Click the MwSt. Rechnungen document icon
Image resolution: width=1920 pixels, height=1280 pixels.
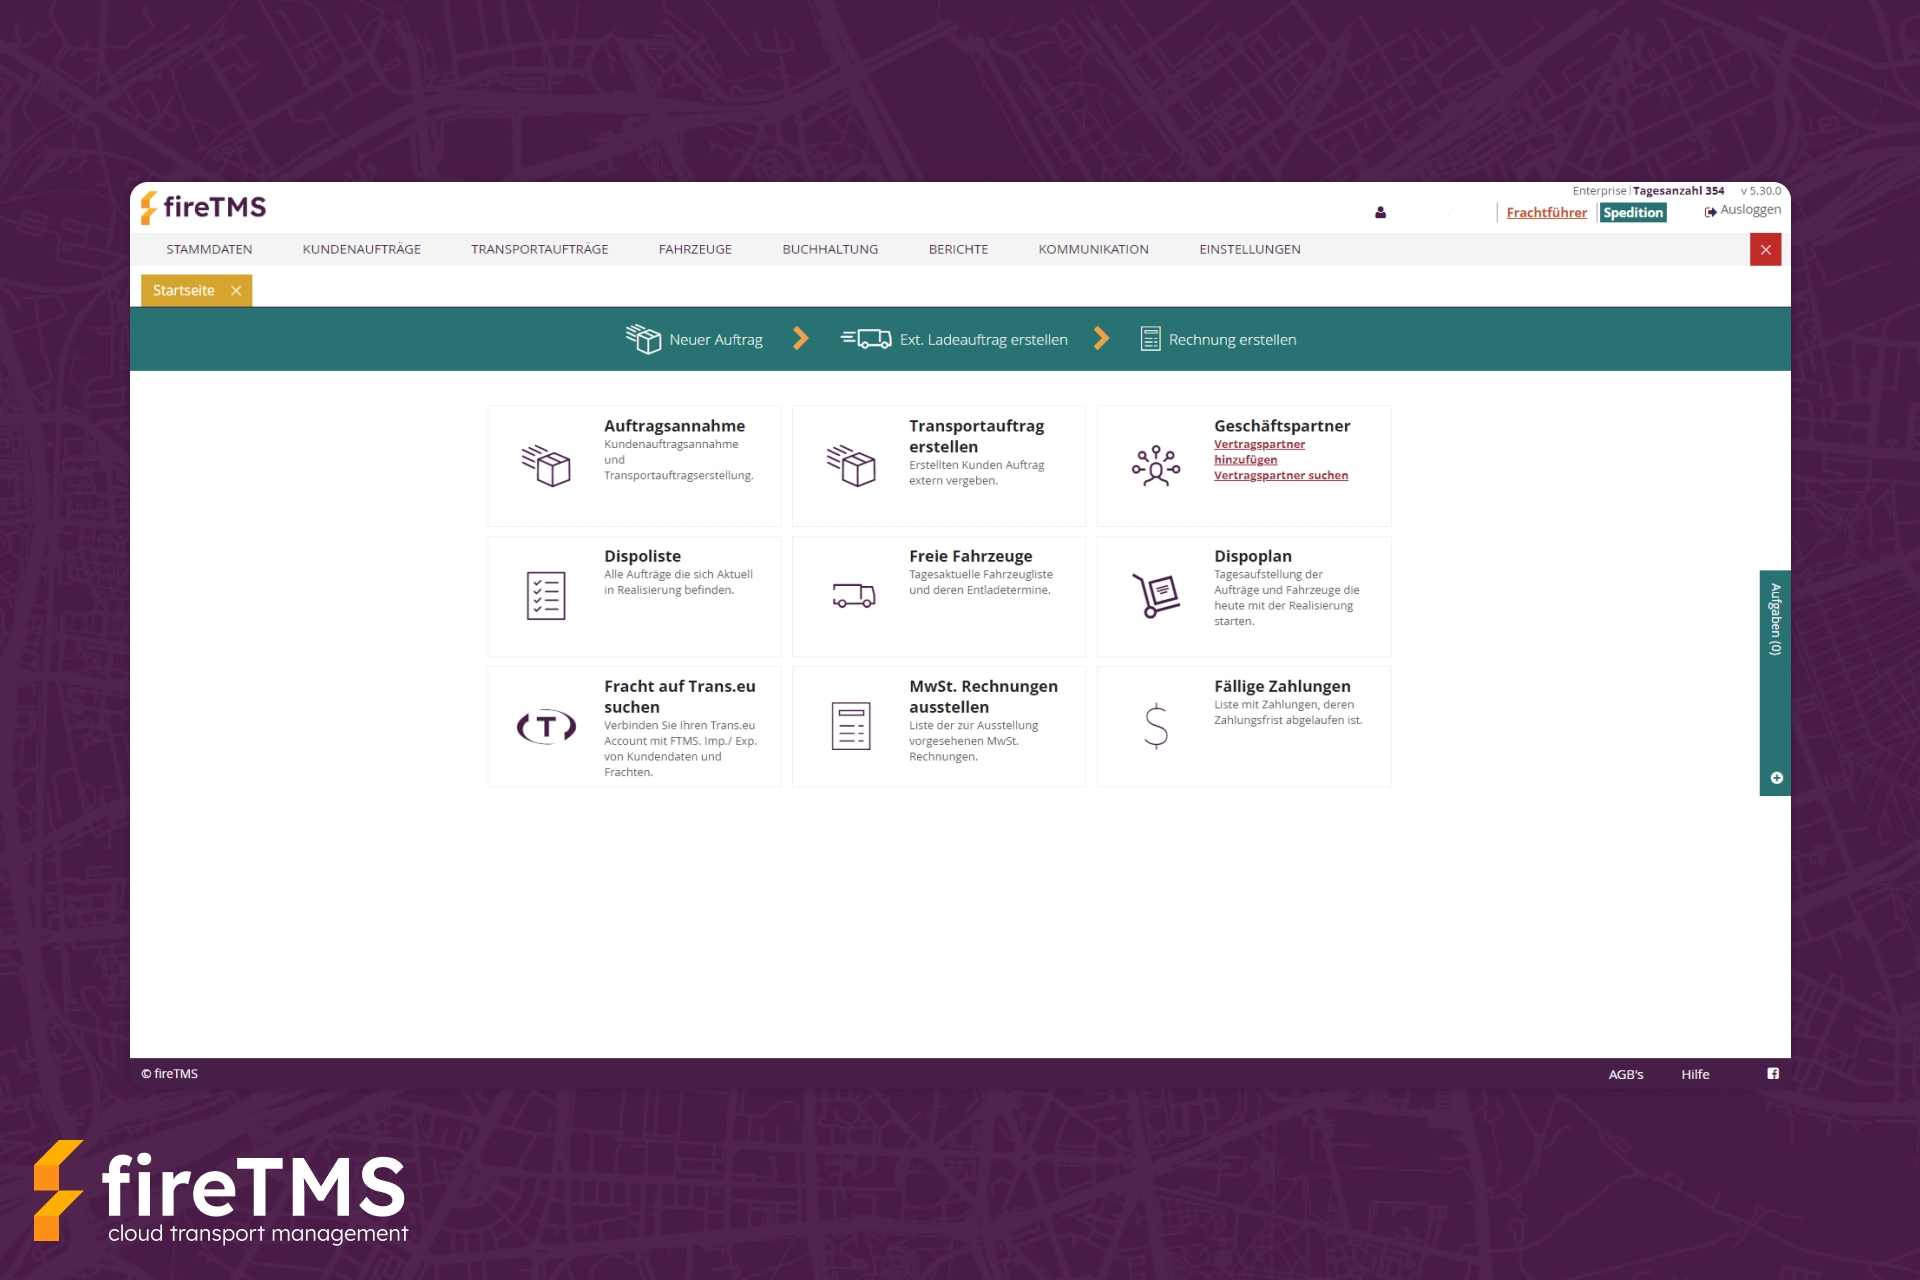851,727
